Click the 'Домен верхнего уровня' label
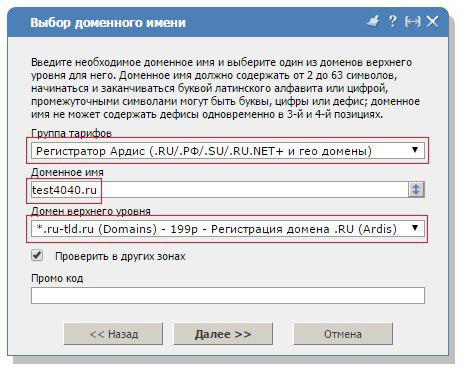Screen dimensions: 462x376 (91, 211)
